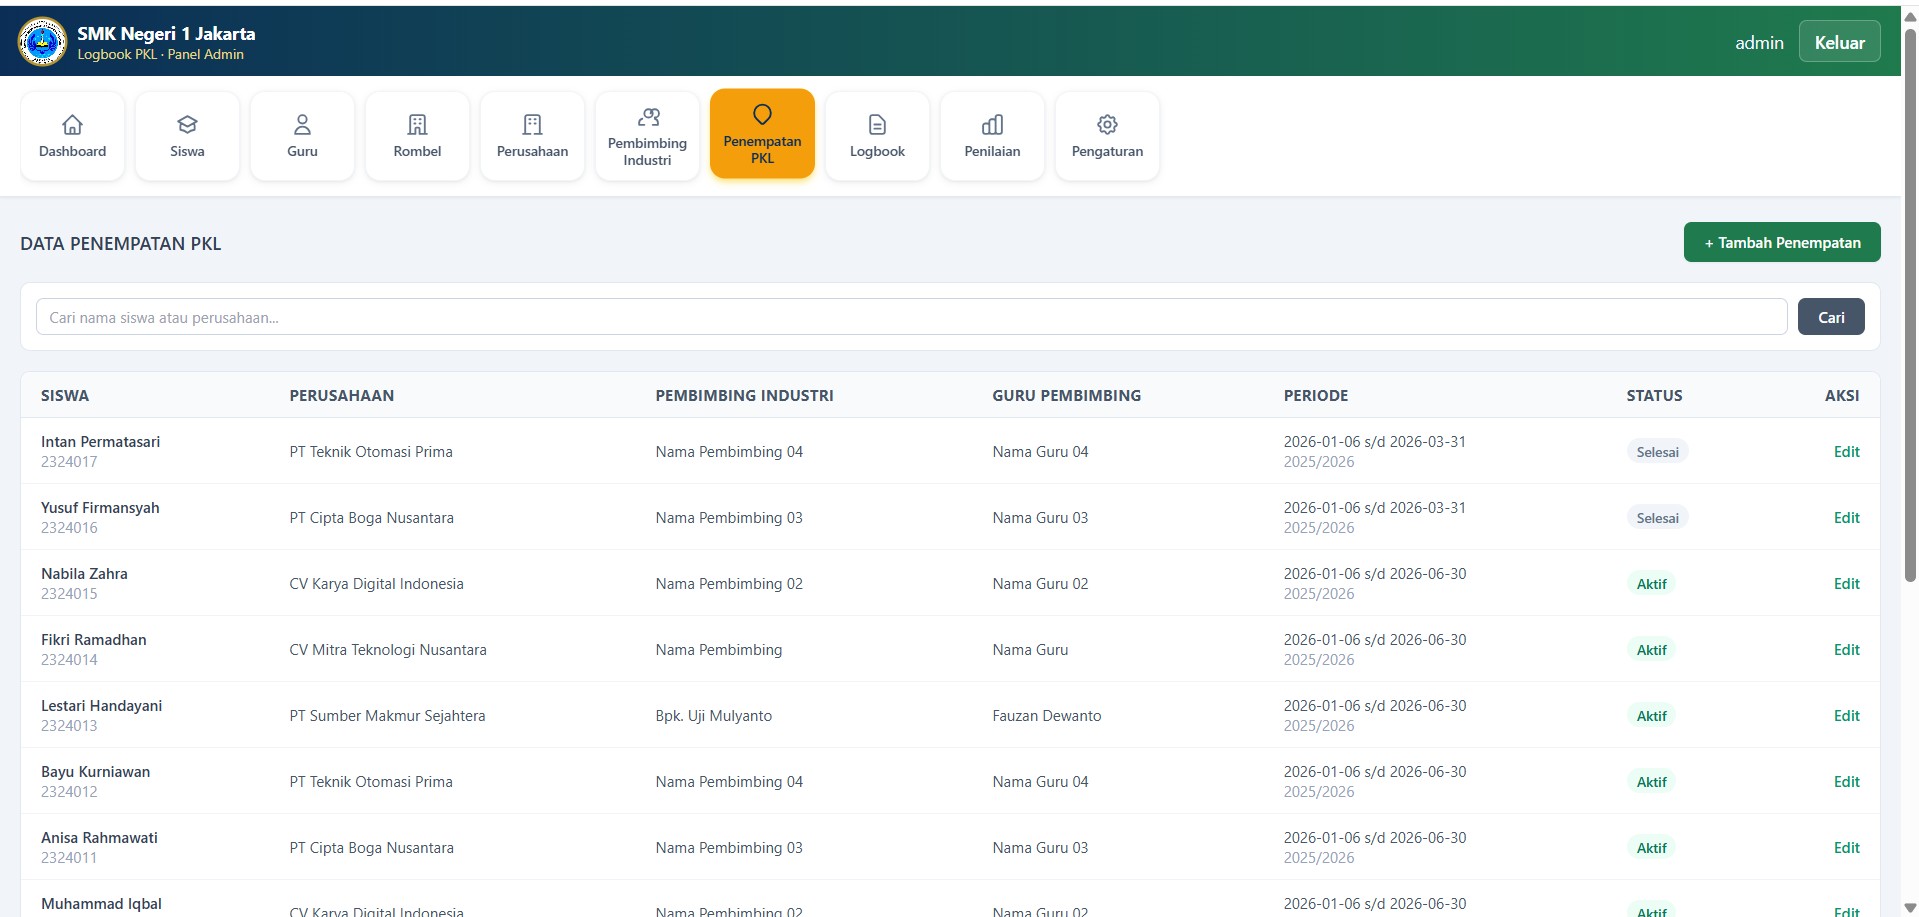Edit Anisa Rahmawati placement
This screenshot has width=1919, height=917.
[1846, 847]
